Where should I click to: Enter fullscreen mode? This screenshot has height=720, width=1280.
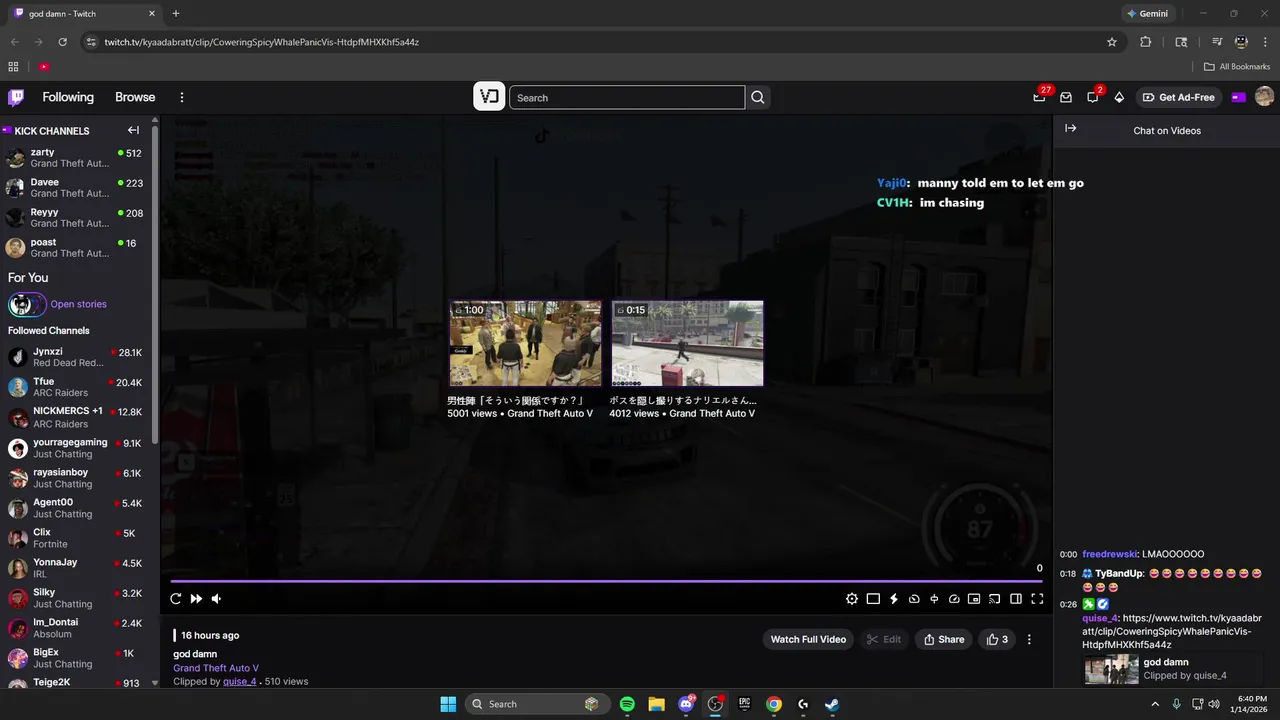pos(1037,599)
